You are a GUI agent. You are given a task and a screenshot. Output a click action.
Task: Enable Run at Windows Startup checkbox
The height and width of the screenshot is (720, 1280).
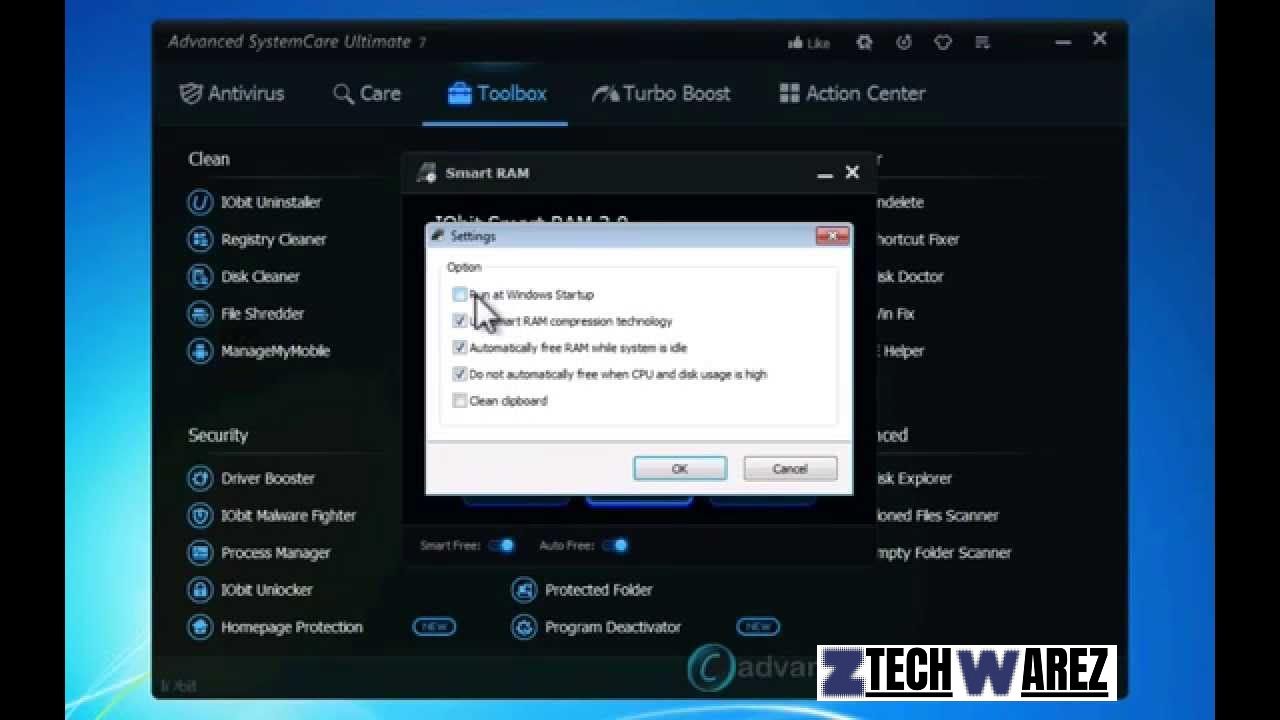click(x=459, y=294)
